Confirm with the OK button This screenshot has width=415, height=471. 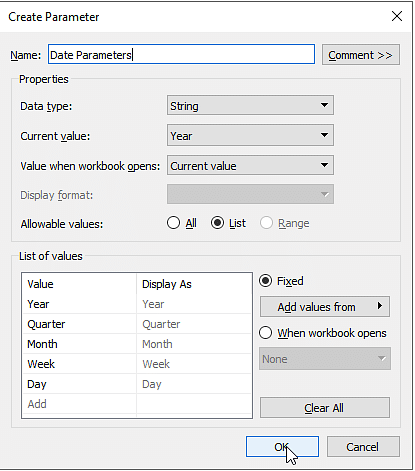click(x=282, y=447)
